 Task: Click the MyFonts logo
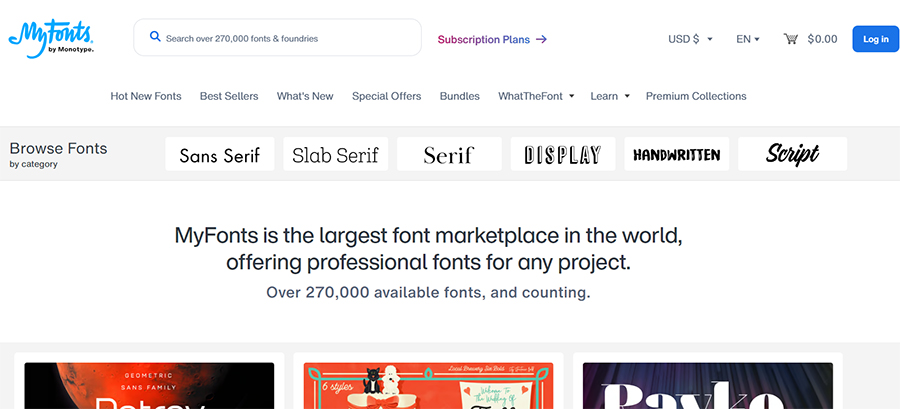coord(51,36)
